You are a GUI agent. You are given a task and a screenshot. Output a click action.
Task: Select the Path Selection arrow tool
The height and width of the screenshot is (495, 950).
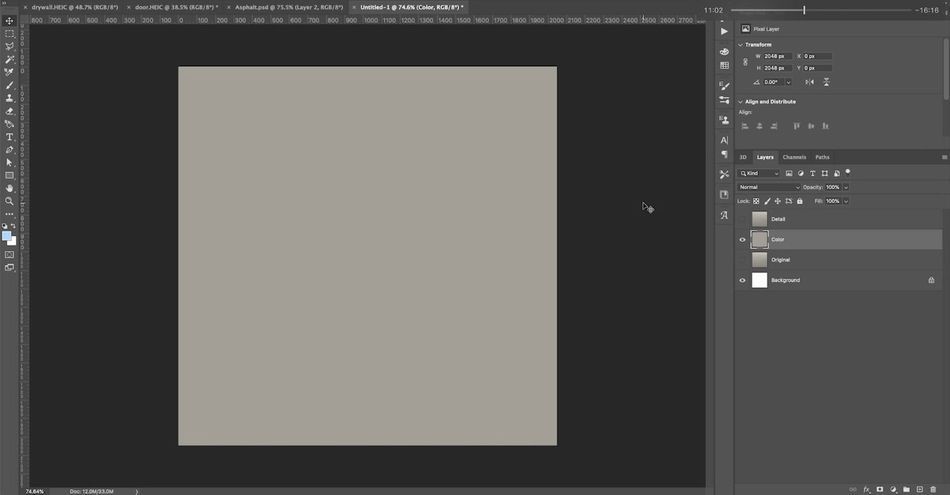coord(9,162)
